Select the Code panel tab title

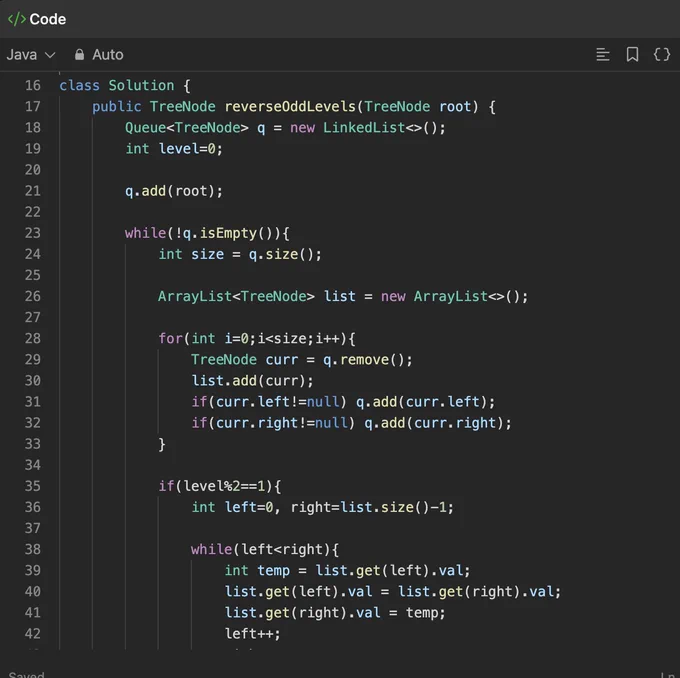click(x=48, y=19)
